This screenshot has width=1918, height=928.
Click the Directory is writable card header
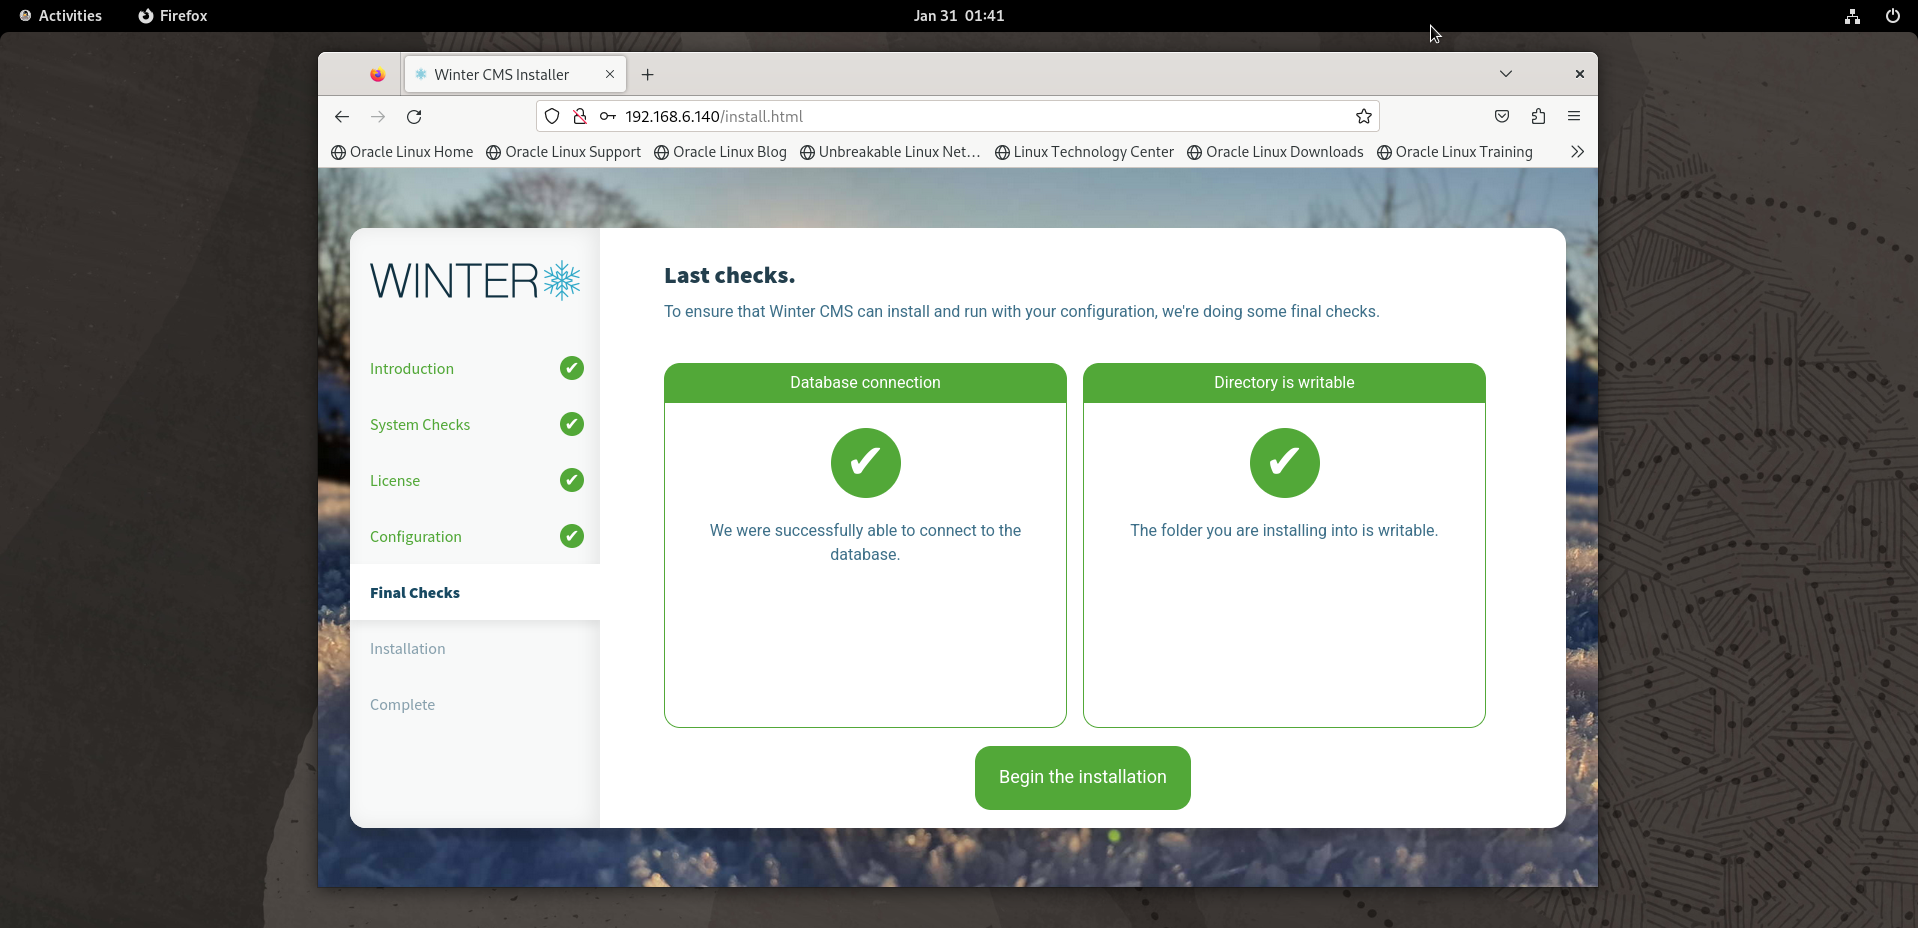[x=1285, y=383]
